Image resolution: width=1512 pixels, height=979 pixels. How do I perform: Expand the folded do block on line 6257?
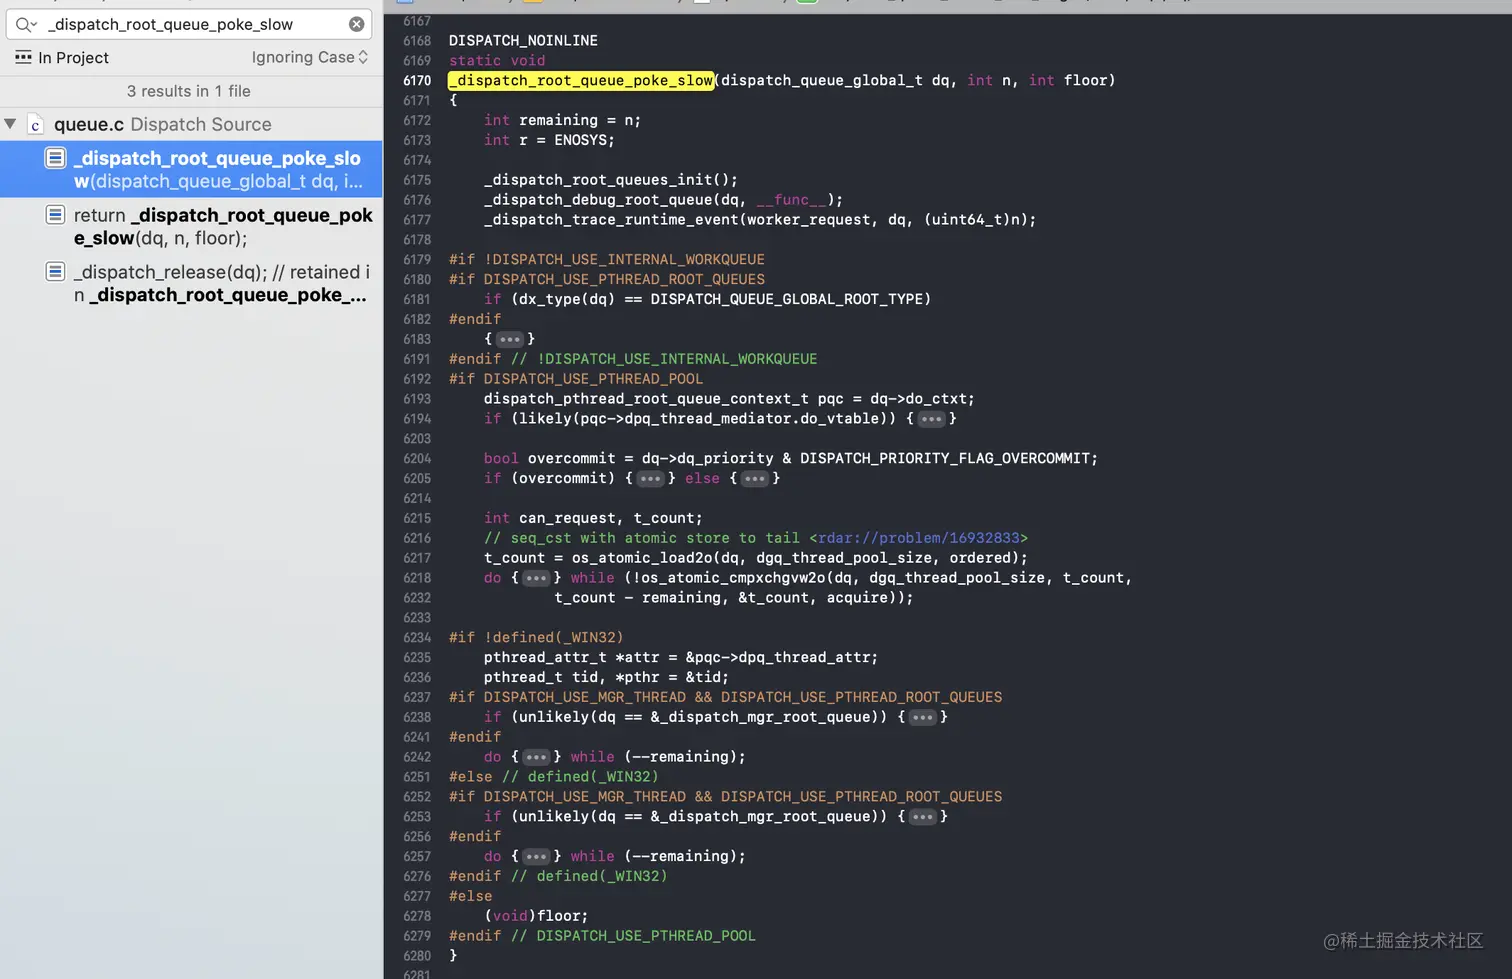tap(536, 857)
